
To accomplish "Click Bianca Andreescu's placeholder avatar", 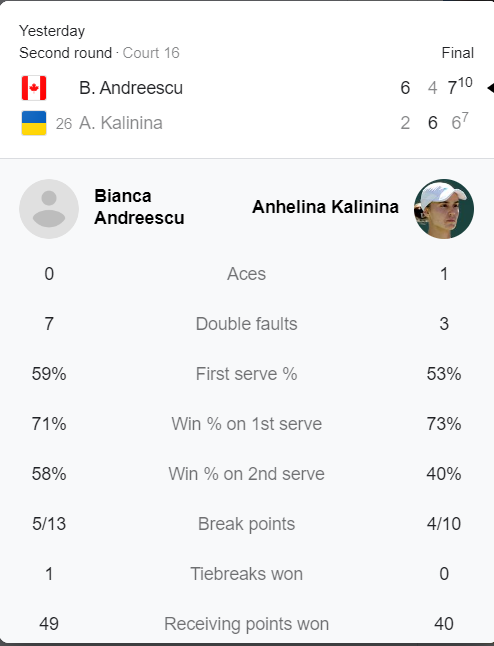I will (x=49, y=208).
